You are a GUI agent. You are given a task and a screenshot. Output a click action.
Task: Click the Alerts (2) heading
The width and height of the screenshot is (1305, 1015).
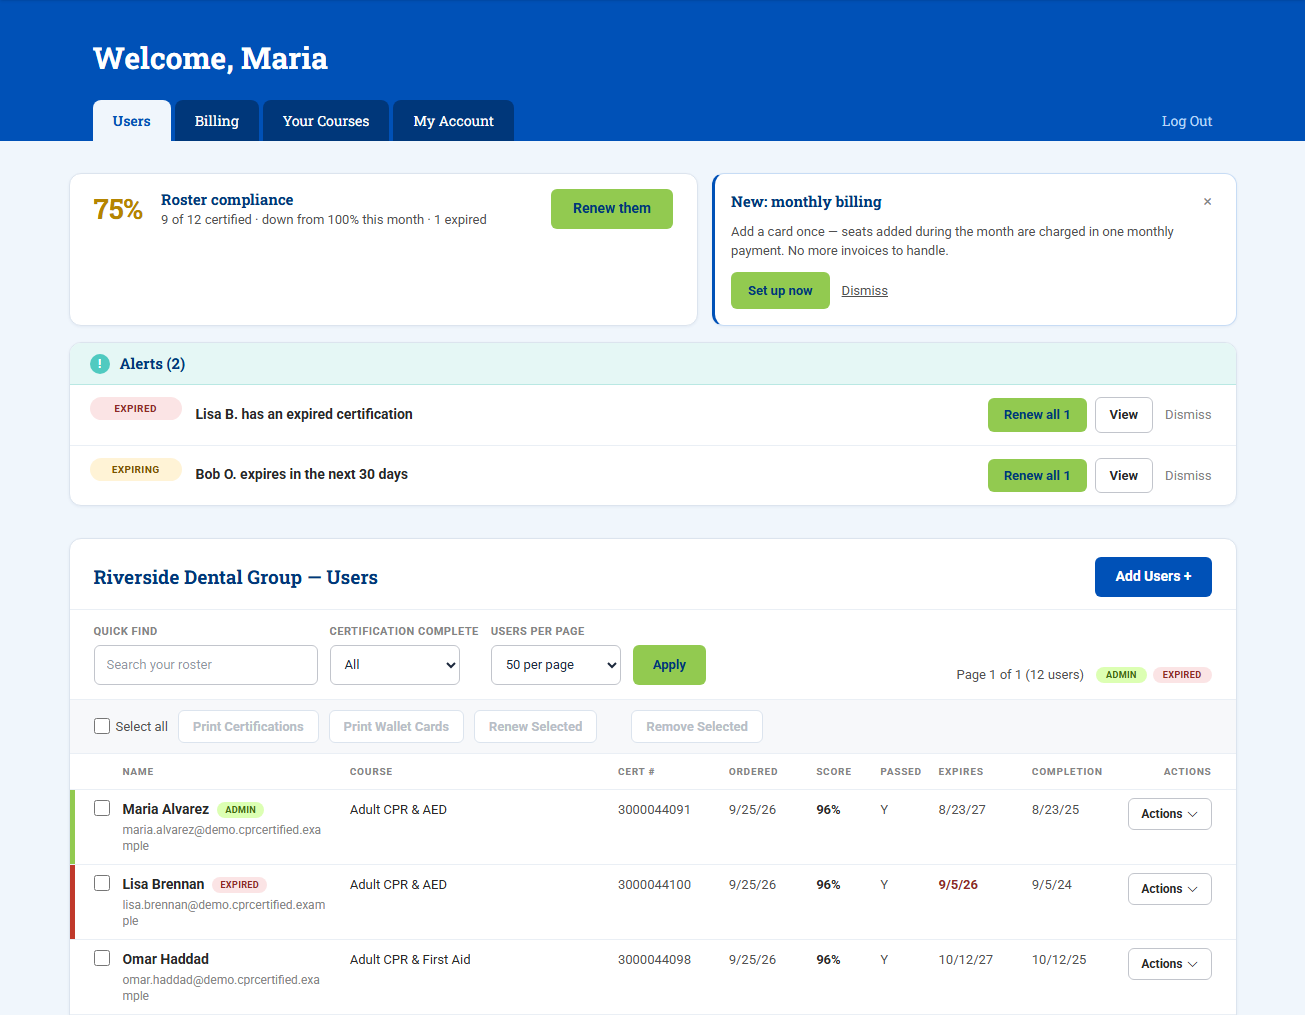click(152, 364)
